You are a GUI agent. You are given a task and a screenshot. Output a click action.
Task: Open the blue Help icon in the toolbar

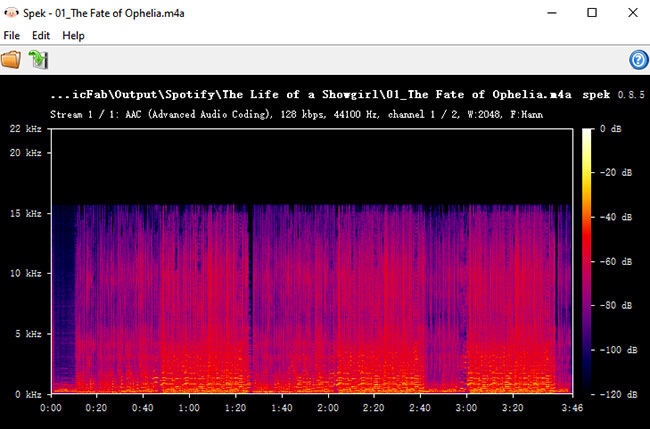click(x=638, y=60)
